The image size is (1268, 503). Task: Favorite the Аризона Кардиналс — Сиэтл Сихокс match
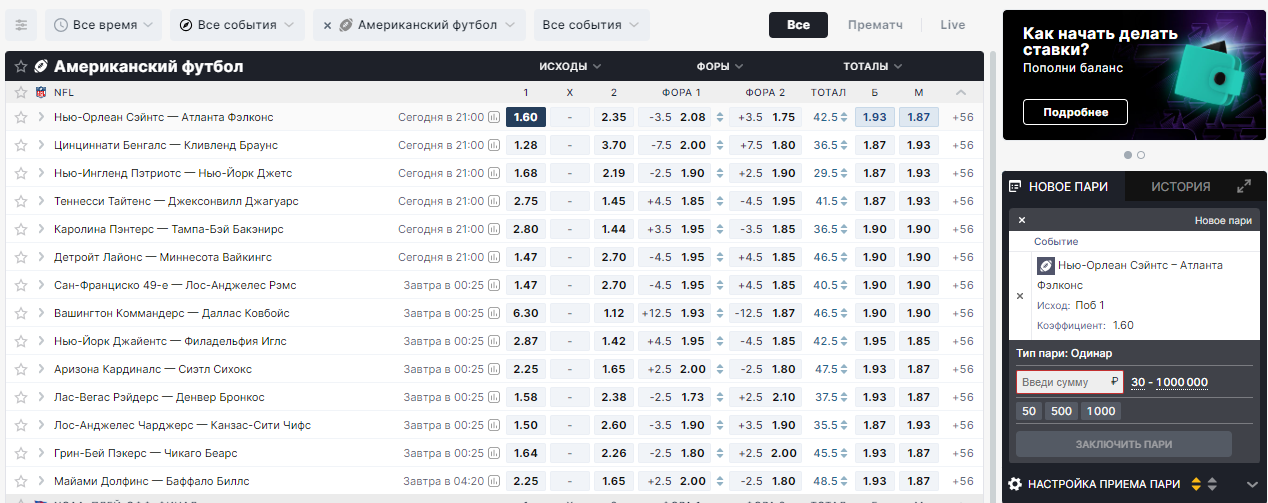click(x=20, y=369)
